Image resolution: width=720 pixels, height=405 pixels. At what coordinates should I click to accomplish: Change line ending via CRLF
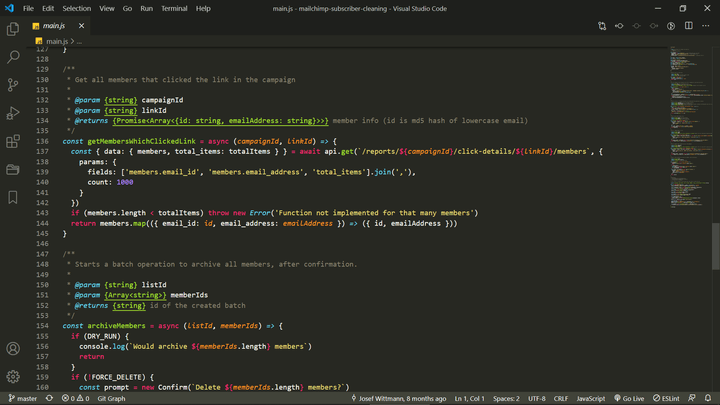tap(561, 399)
